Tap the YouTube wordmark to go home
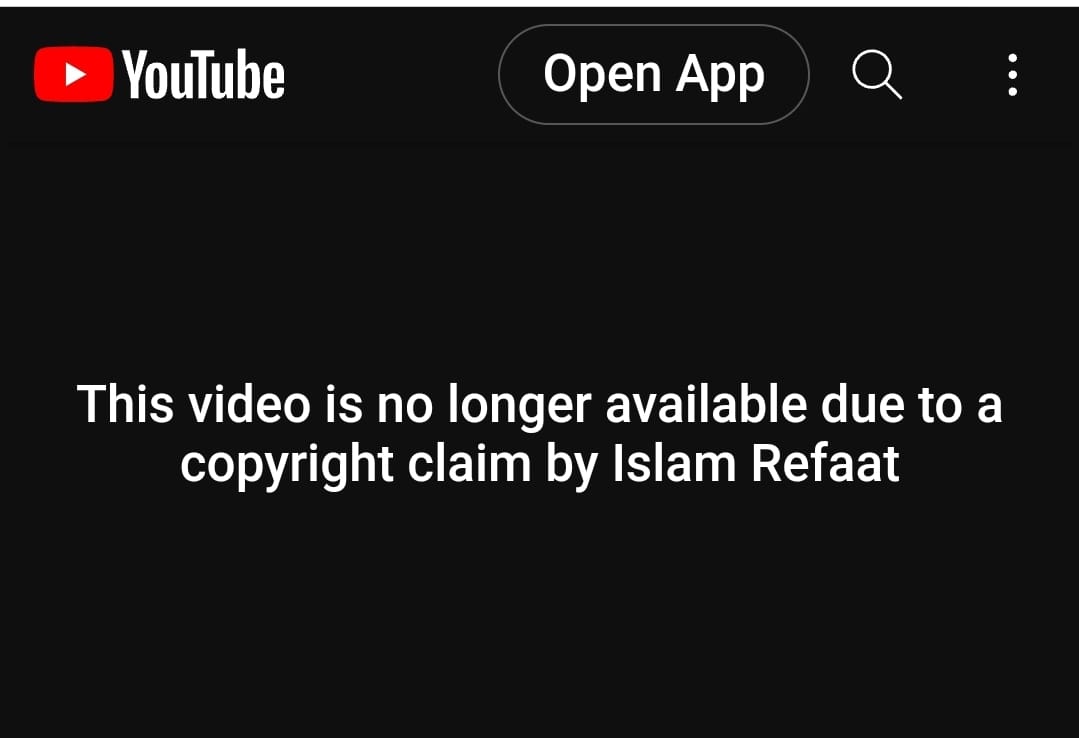1079x738 pixels. click(x=203, y=74)
